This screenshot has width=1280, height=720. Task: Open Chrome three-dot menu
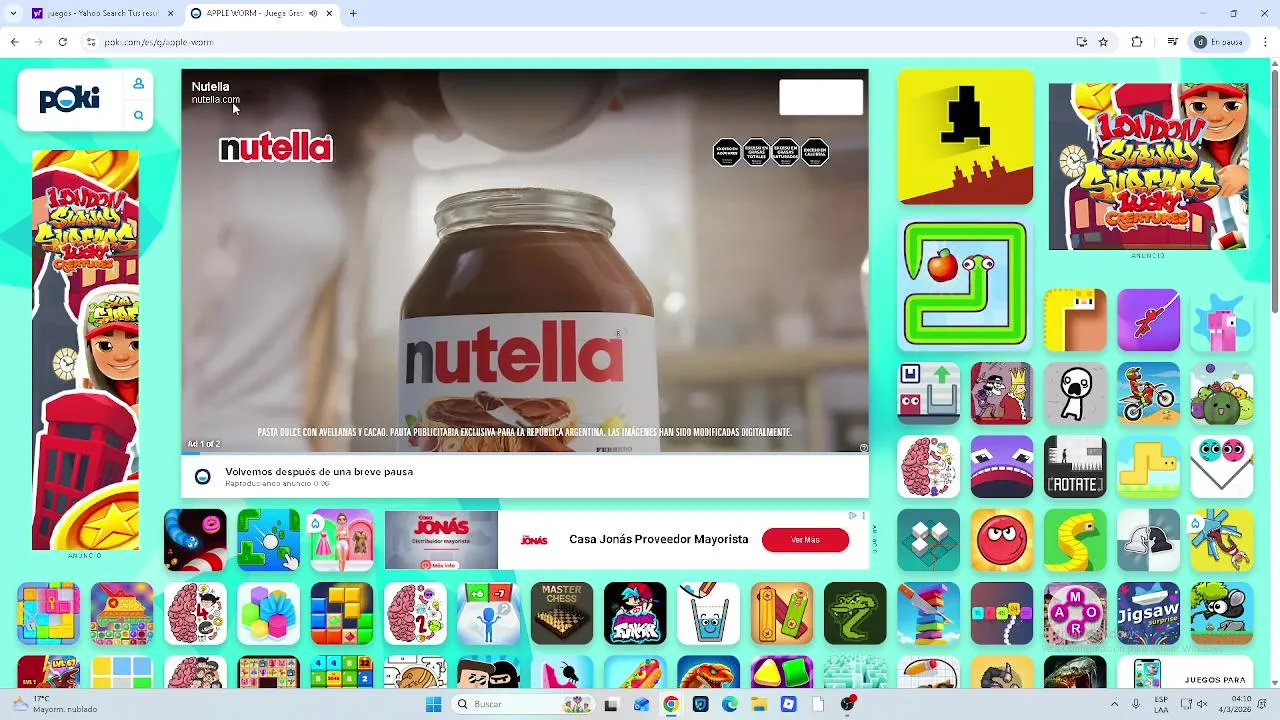[x=1266, y=42]
